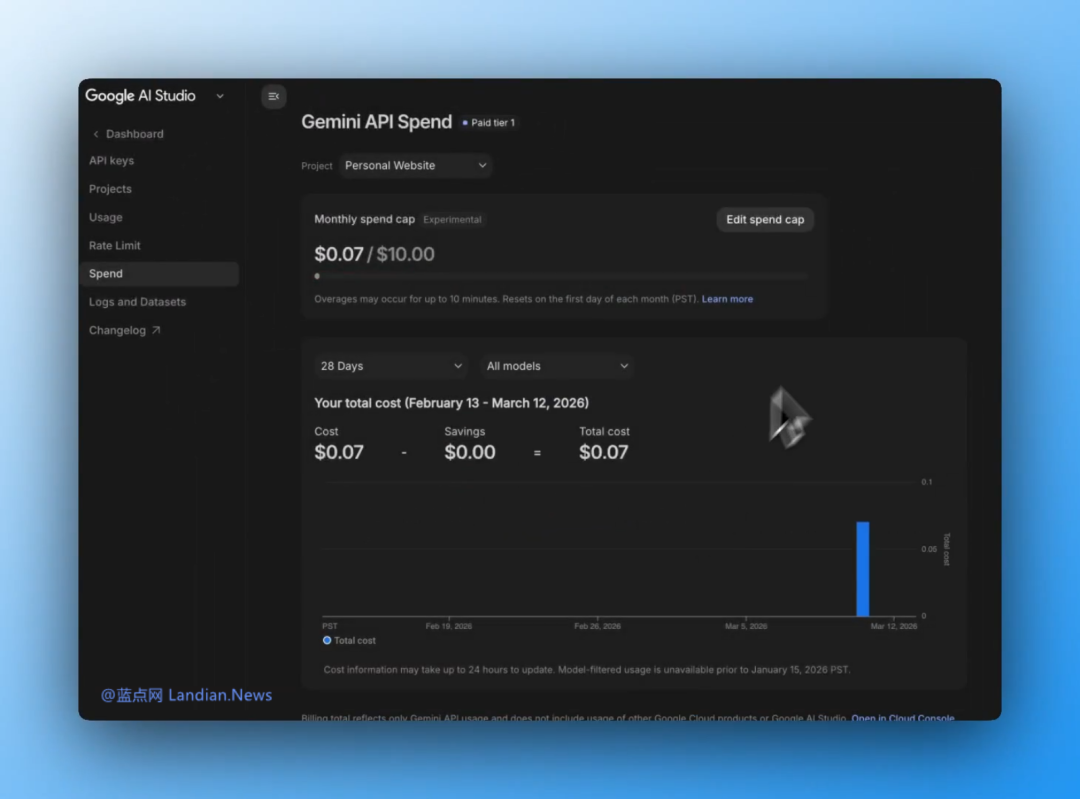Click the Google AI Studio logo
This screenshot has width=1080, height=799.
(x=140, y=96)
